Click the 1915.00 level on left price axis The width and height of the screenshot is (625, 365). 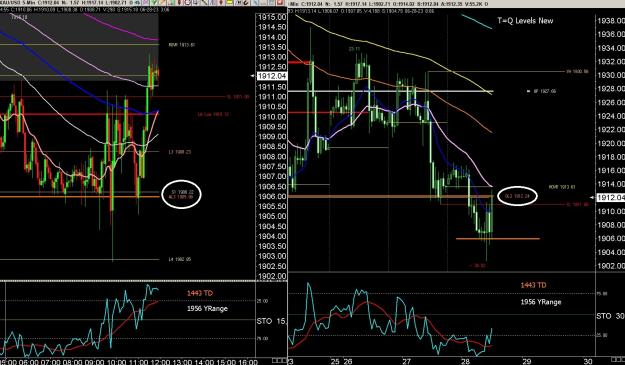point(272,17)
